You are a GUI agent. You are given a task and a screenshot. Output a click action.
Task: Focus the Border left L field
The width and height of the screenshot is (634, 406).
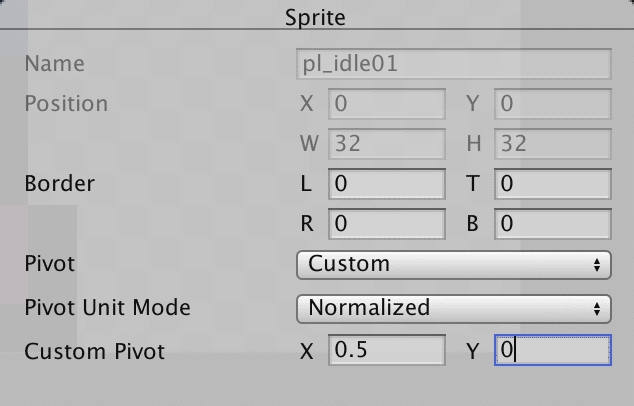tap(386, 184)
